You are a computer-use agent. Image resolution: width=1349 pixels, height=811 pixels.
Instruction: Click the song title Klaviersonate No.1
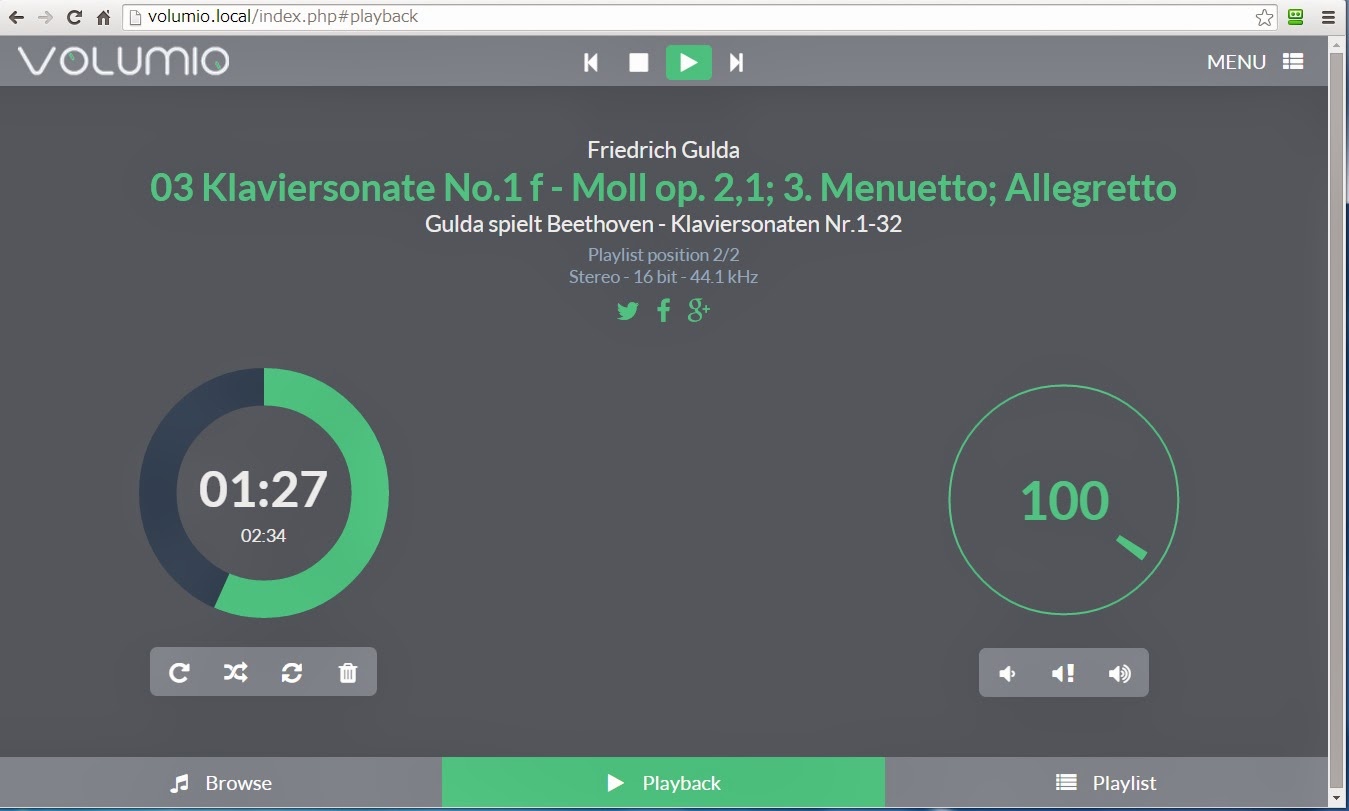click(x=663, y=188)
